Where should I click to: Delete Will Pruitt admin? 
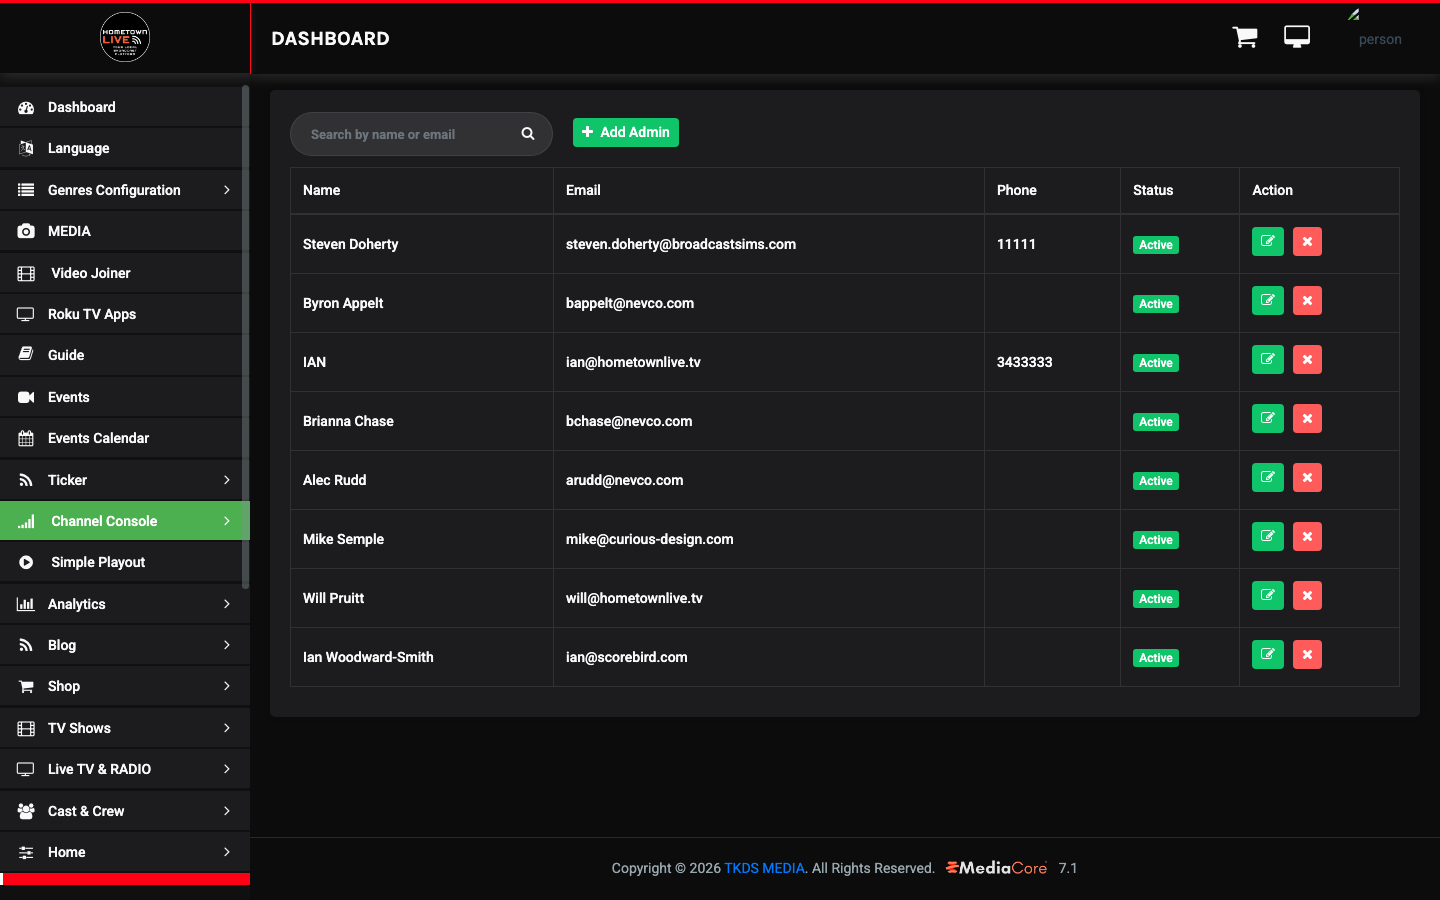[x=1307, y=596]
